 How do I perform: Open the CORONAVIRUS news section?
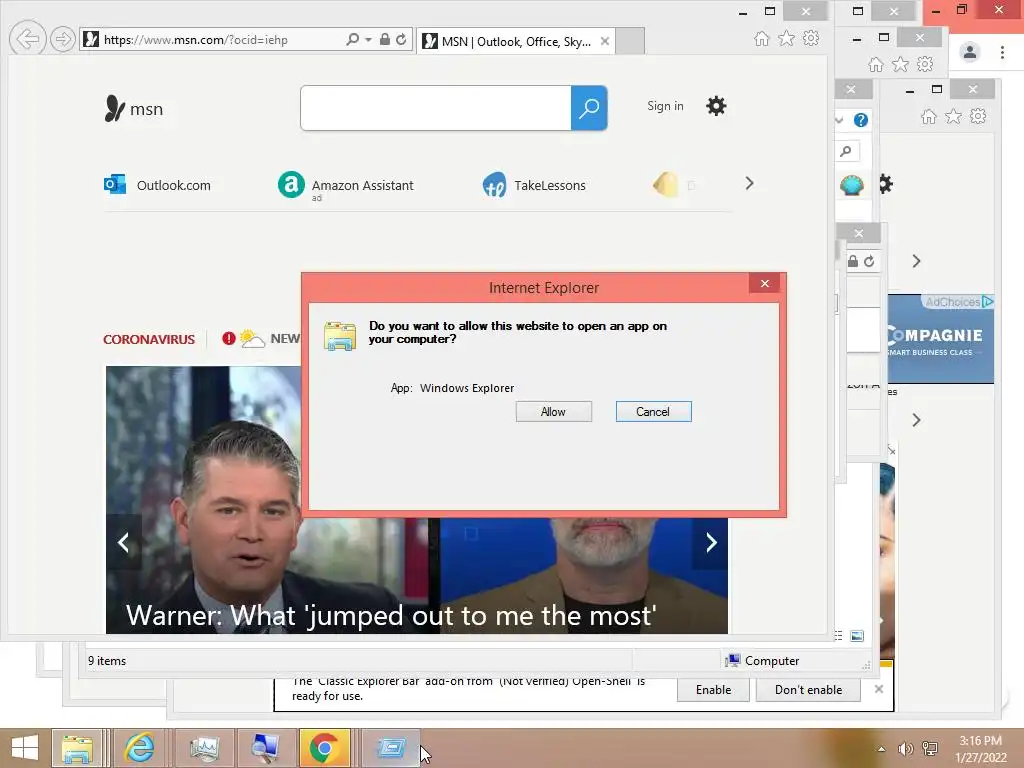[x=149, y=339]
